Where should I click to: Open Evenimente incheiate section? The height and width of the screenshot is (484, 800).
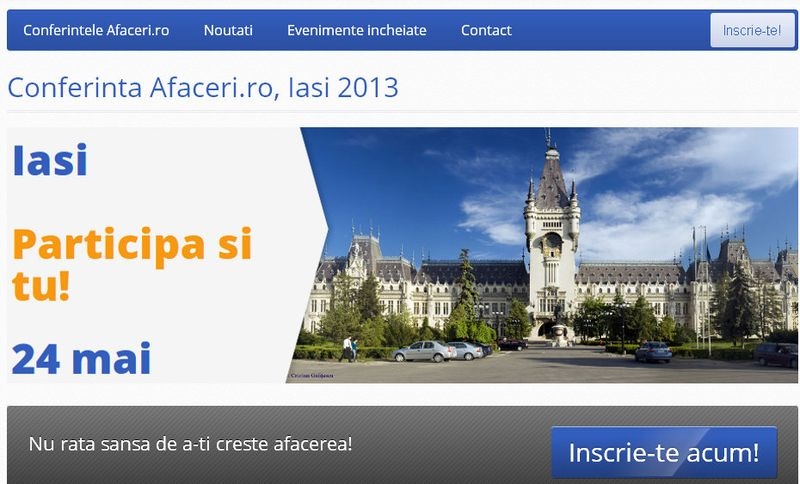[357, 31]
